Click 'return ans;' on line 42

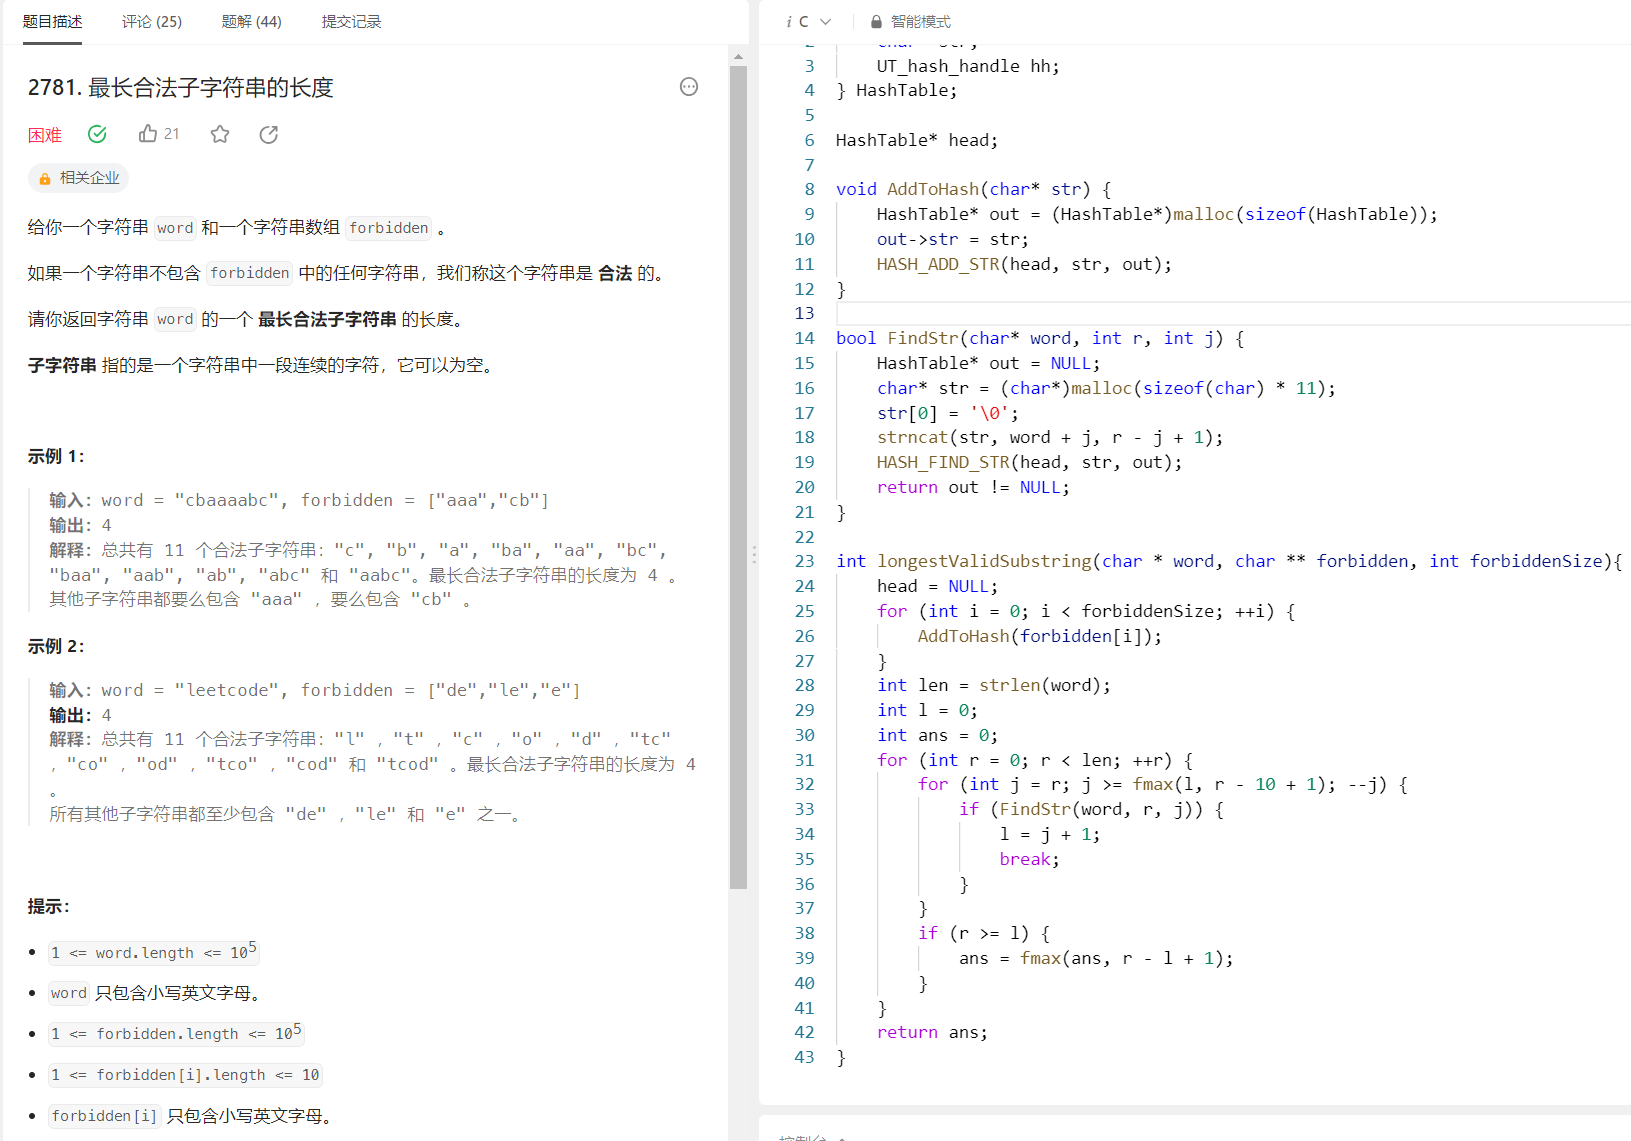click(932, 1032)
